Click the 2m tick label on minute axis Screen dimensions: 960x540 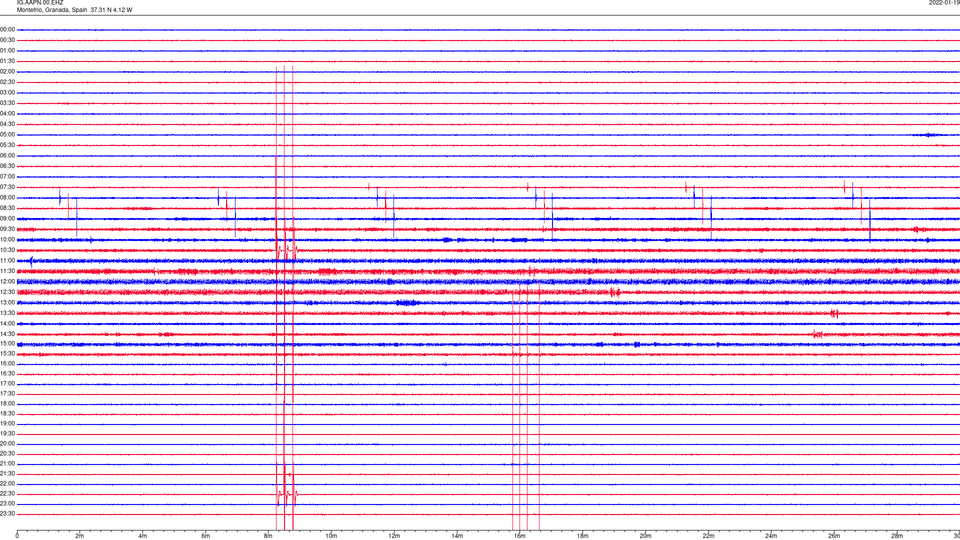tap(80, 536)
